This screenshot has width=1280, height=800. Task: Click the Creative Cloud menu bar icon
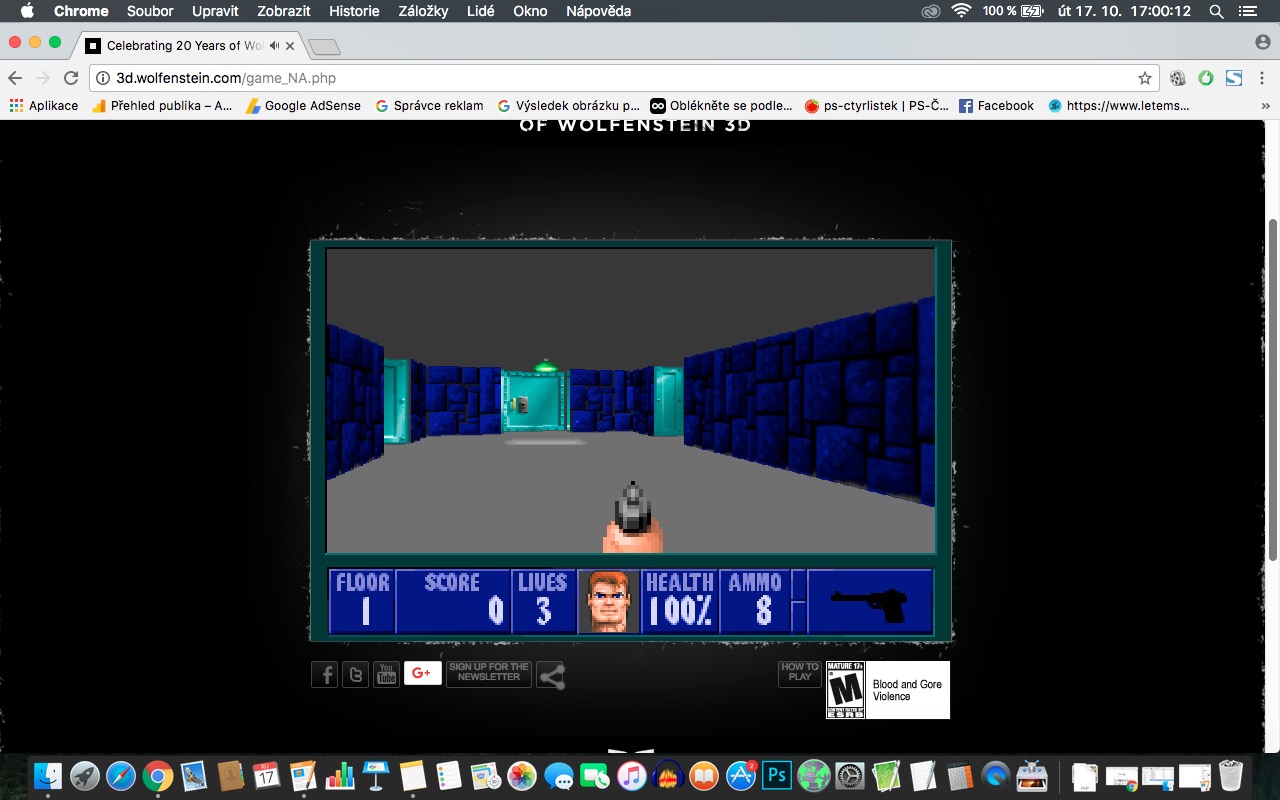(931, 11)
